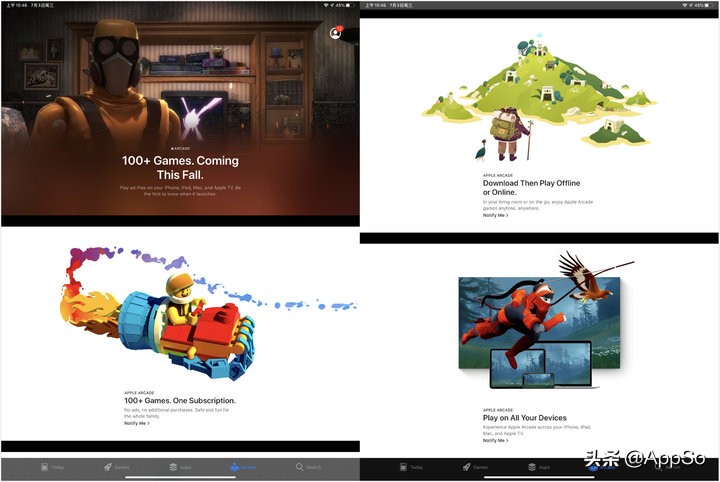Tap Notify Me under Download Then Play Offline
Screen dimensions: 720x482
click(495, 215)
